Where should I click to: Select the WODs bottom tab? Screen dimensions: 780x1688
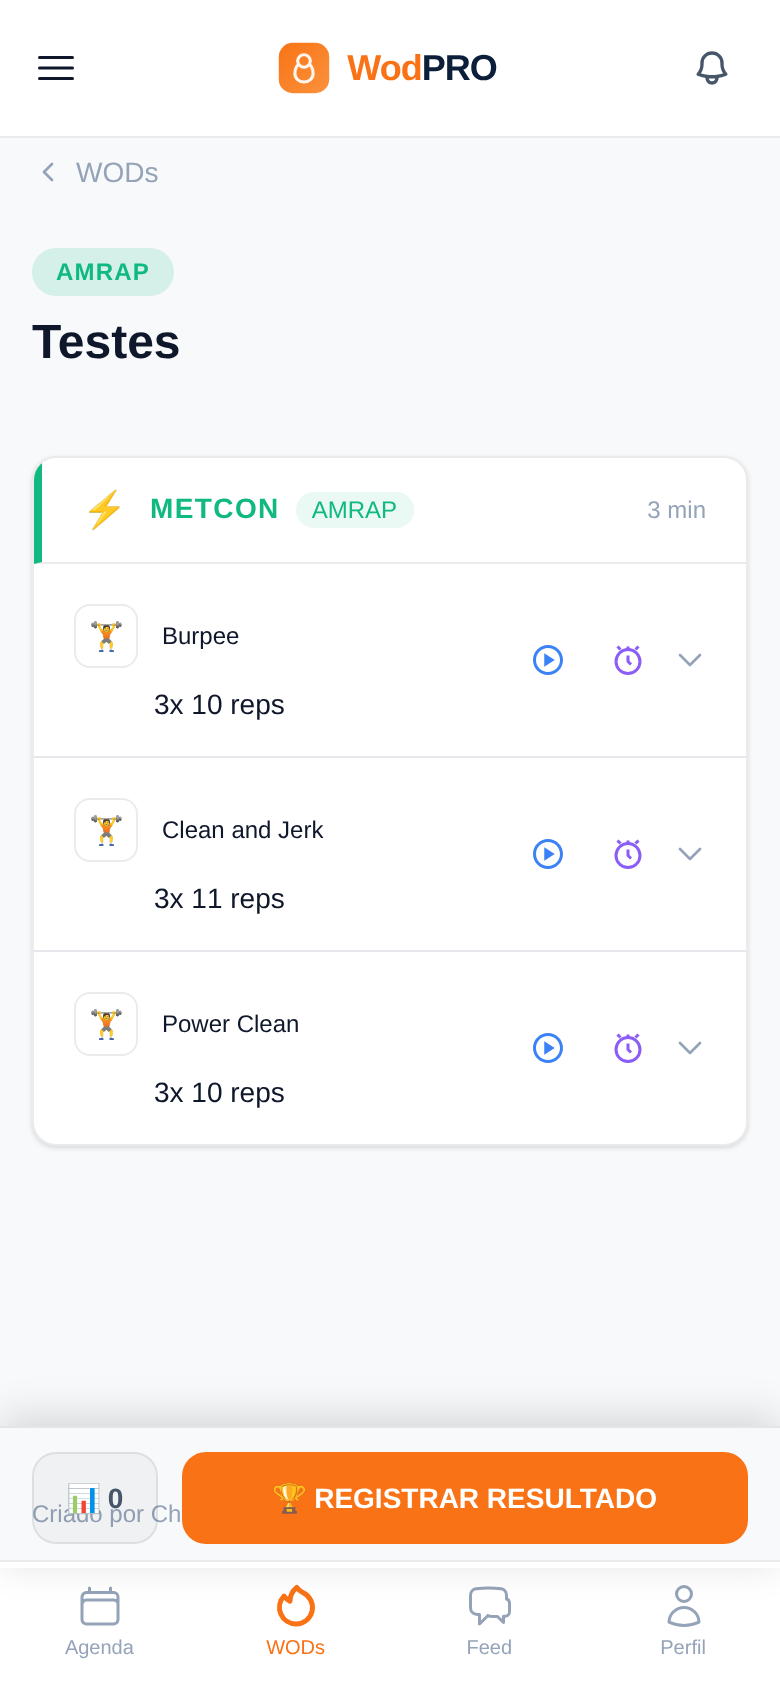(295, 1621)
